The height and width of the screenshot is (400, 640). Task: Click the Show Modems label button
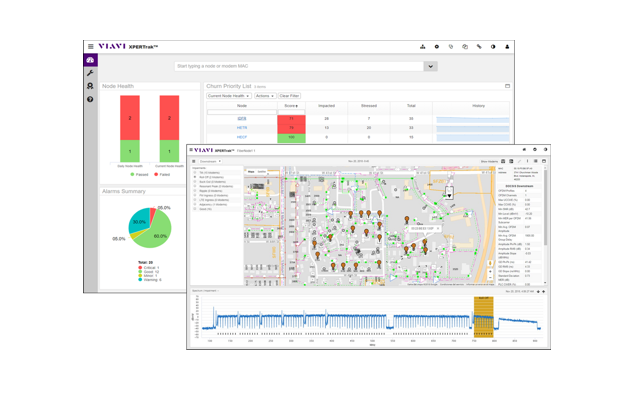pos(489,161)
